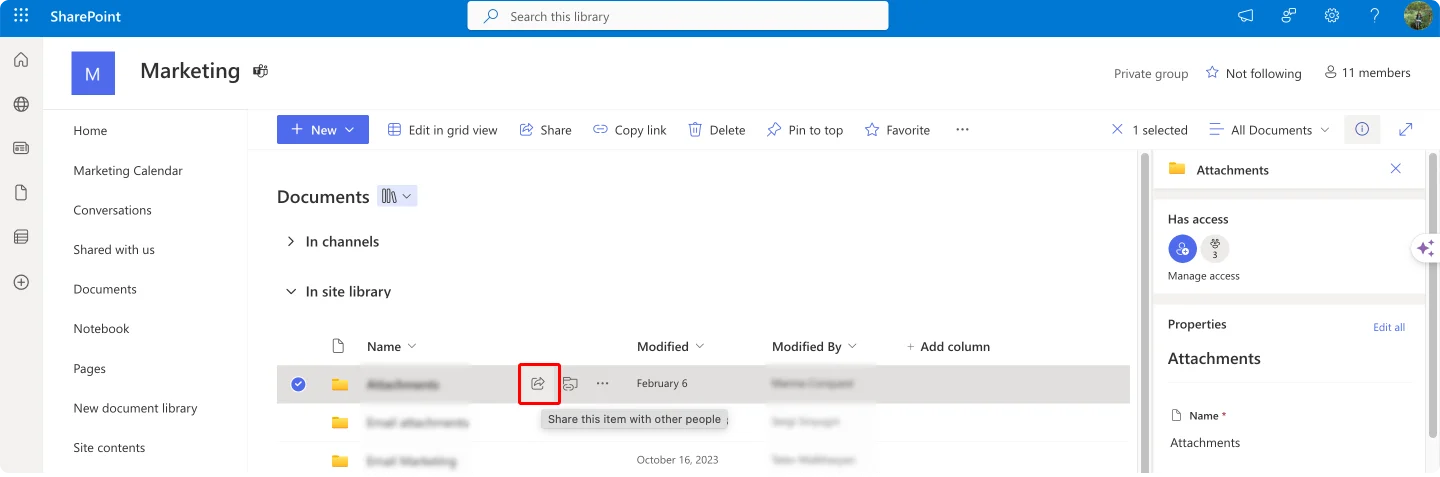Open the details pane info icon

[1362, 130]
